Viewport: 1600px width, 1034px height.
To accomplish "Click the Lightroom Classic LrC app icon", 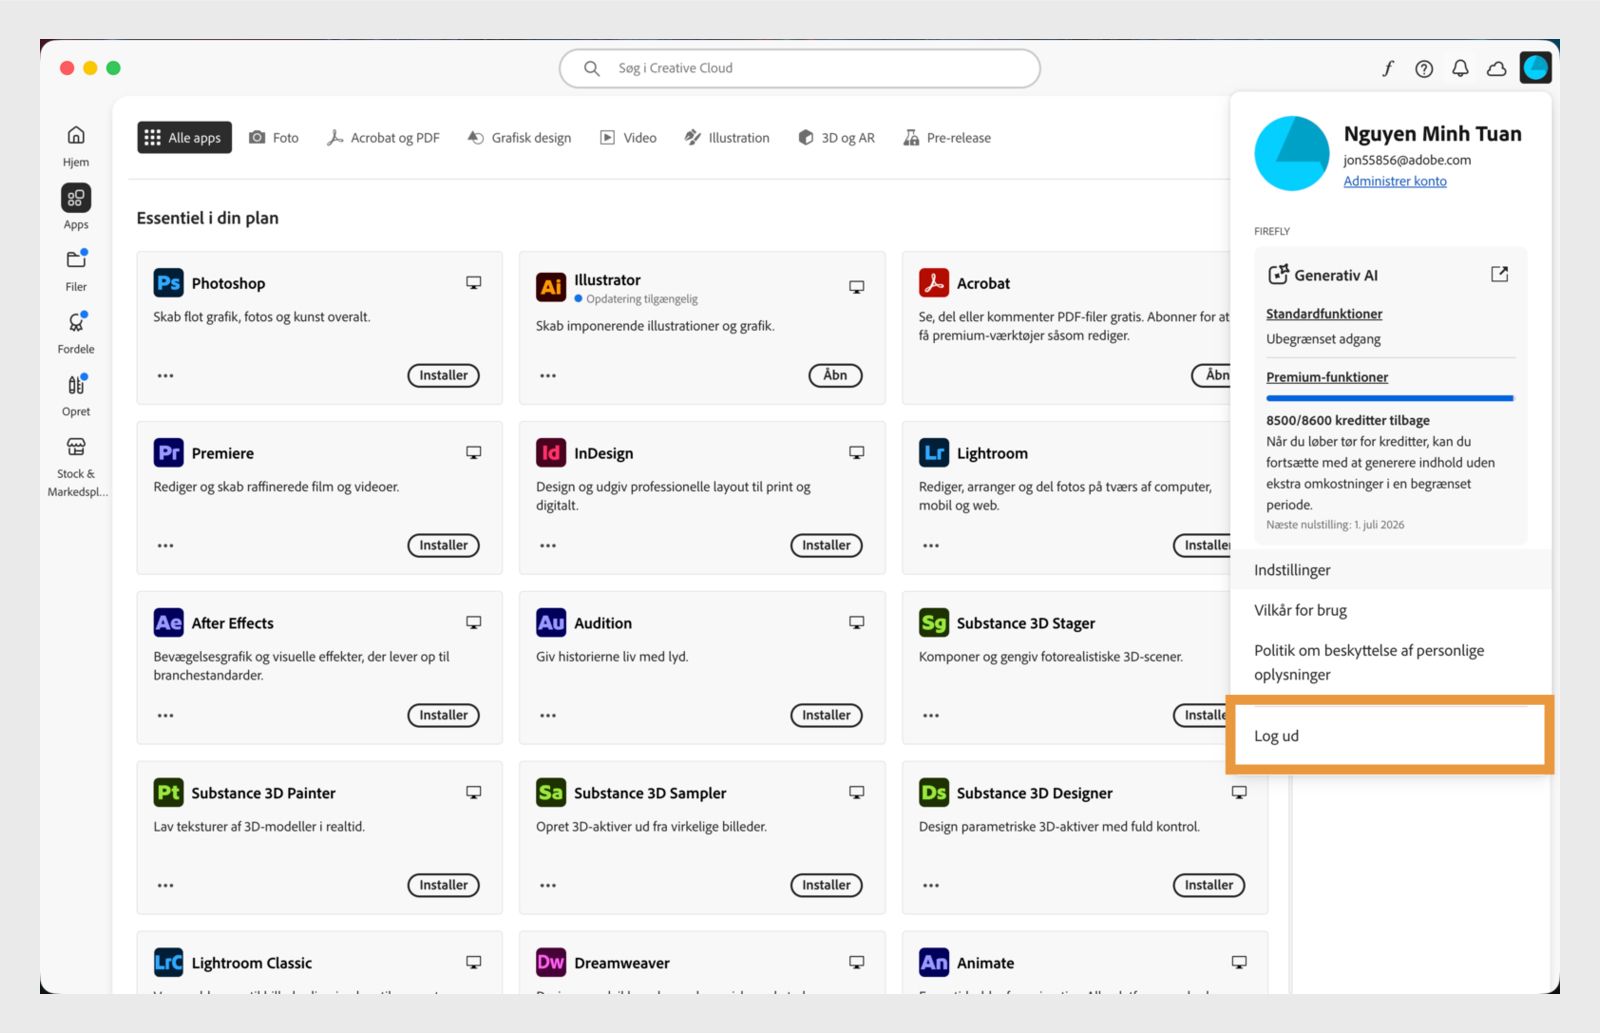I will 168,963.
